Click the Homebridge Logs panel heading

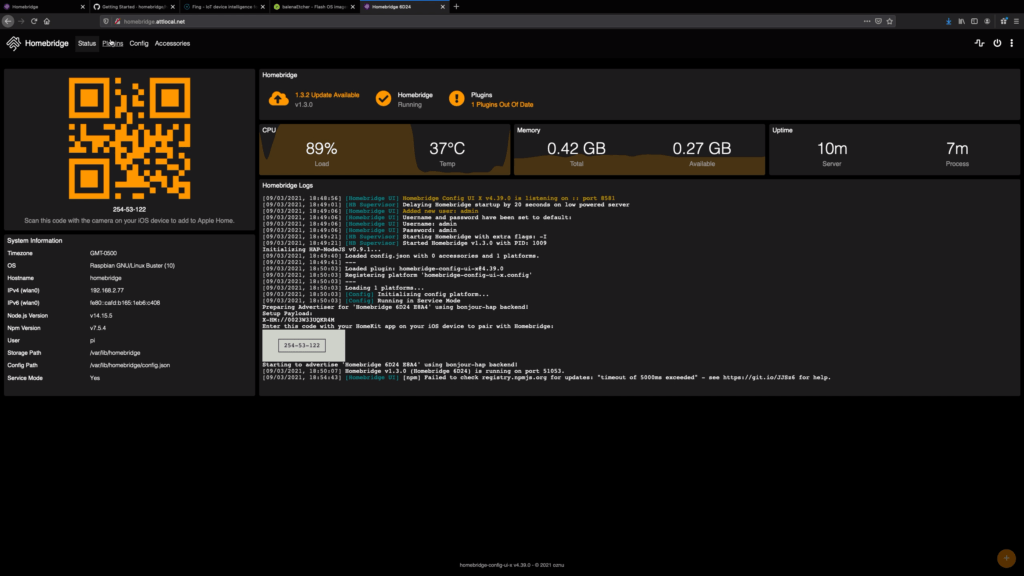[287, 185]
